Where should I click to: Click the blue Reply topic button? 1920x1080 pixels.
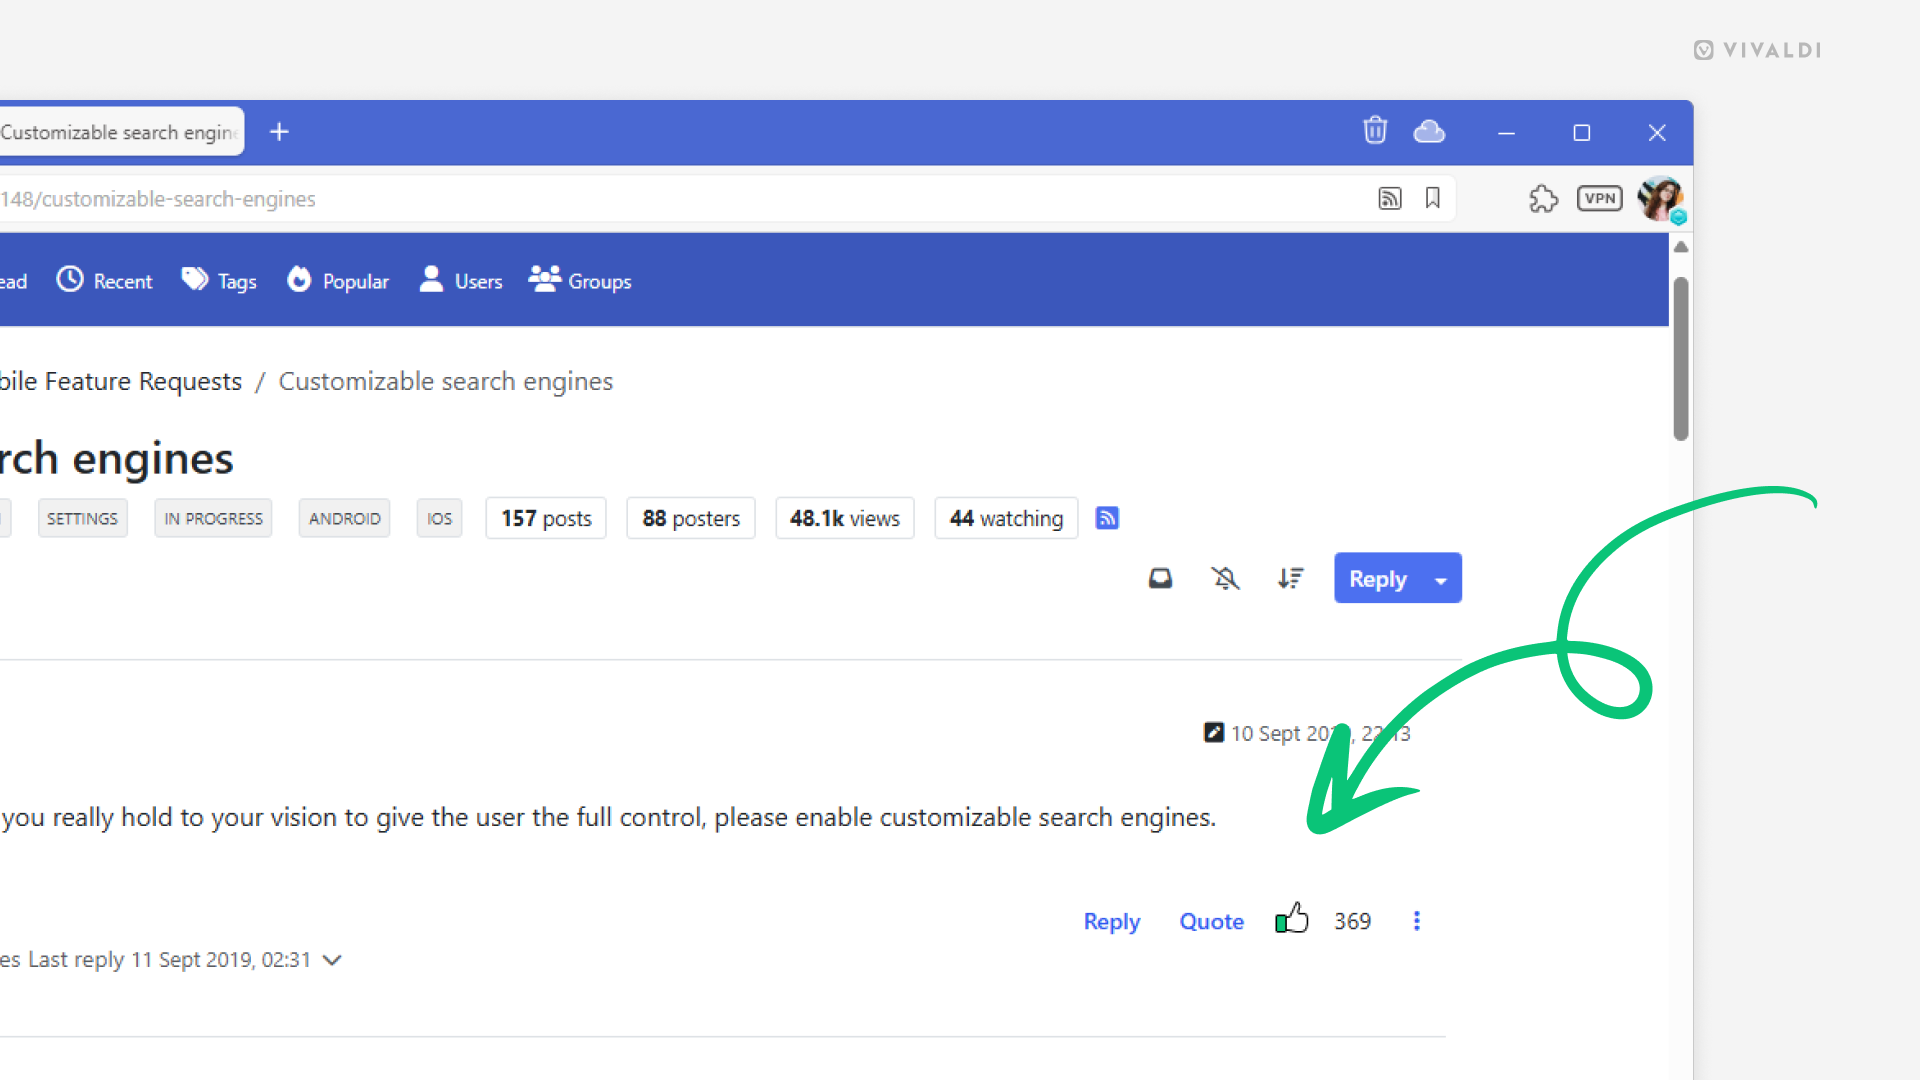tap(1377, 578)
